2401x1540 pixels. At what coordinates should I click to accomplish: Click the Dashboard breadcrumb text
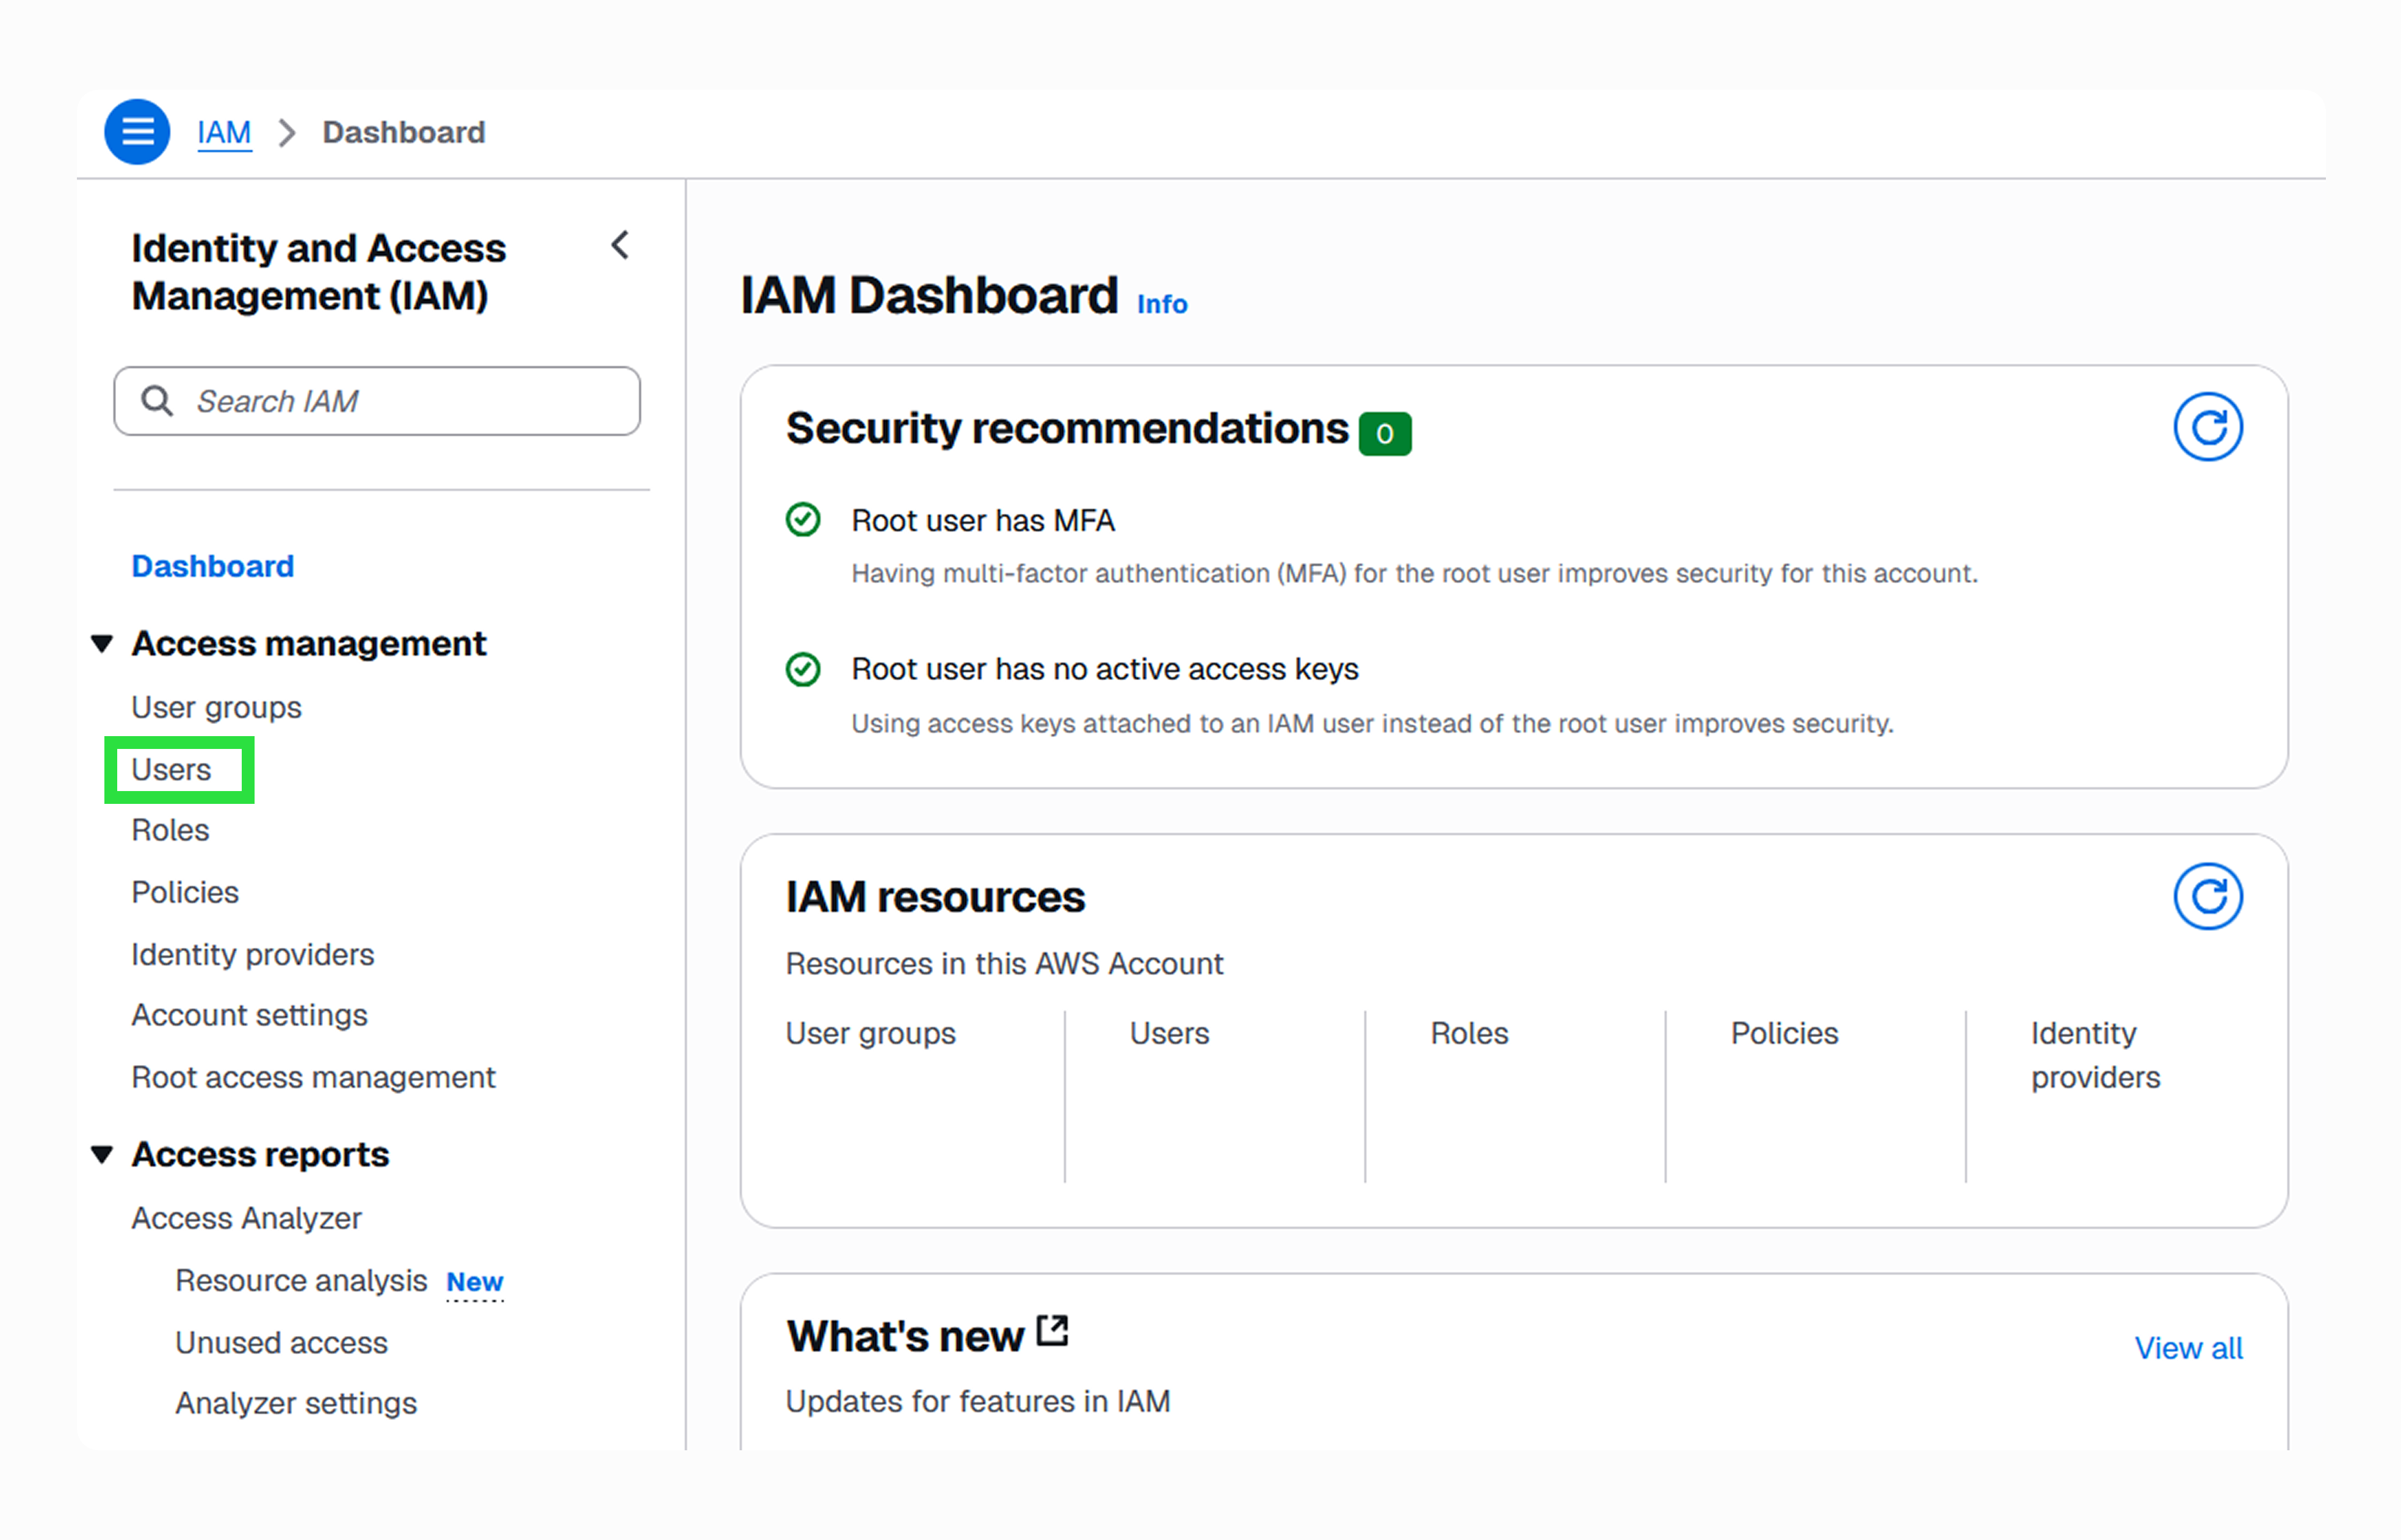coord(404,132)
